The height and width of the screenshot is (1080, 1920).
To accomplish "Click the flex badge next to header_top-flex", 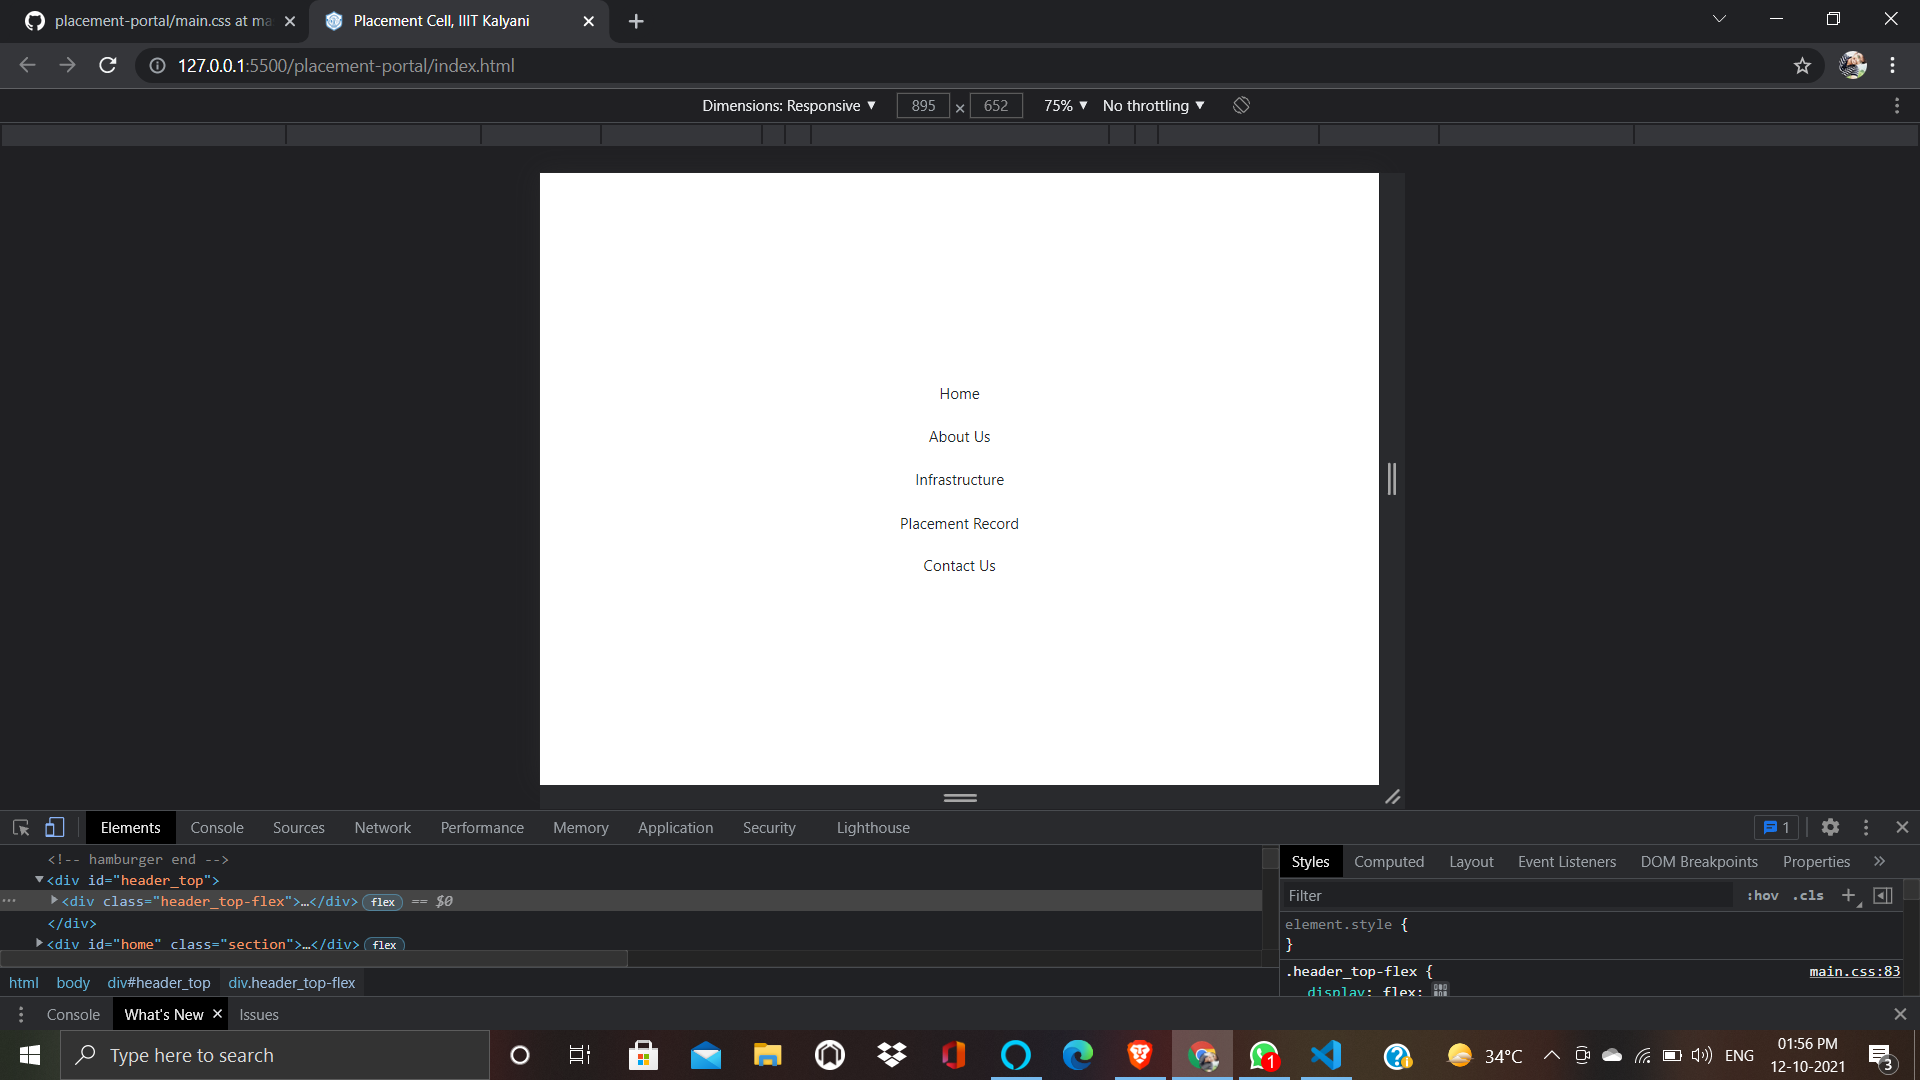I will pos(382,901).
